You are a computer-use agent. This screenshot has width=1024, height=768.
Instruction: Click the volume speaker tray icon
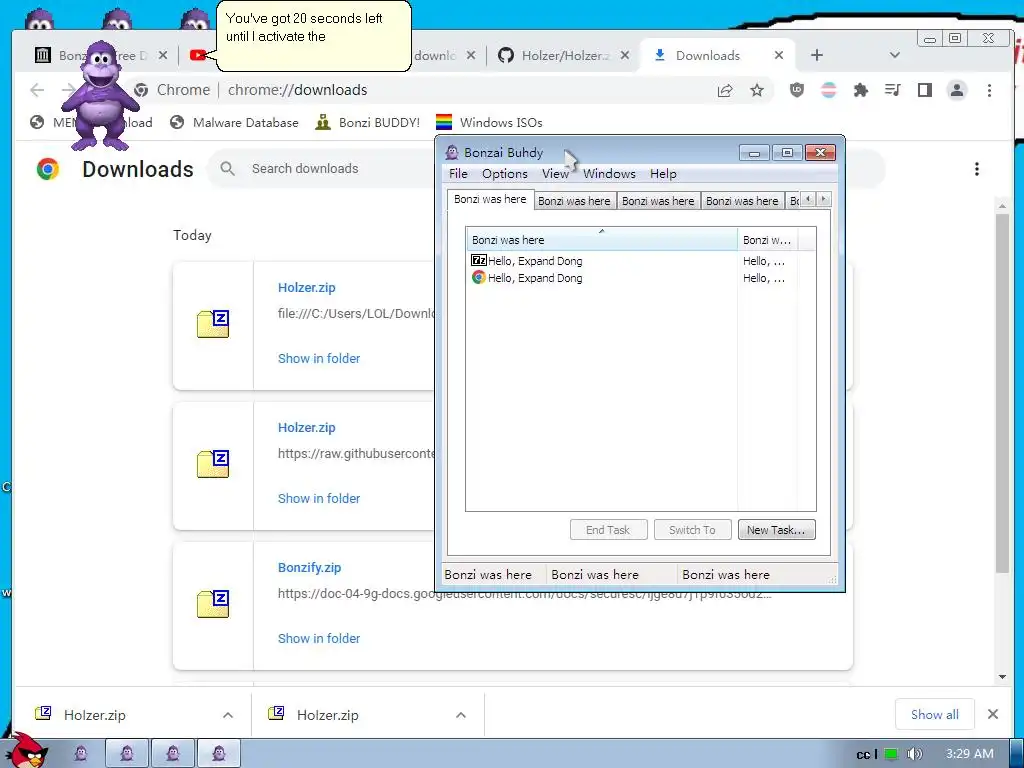[914, 754]
